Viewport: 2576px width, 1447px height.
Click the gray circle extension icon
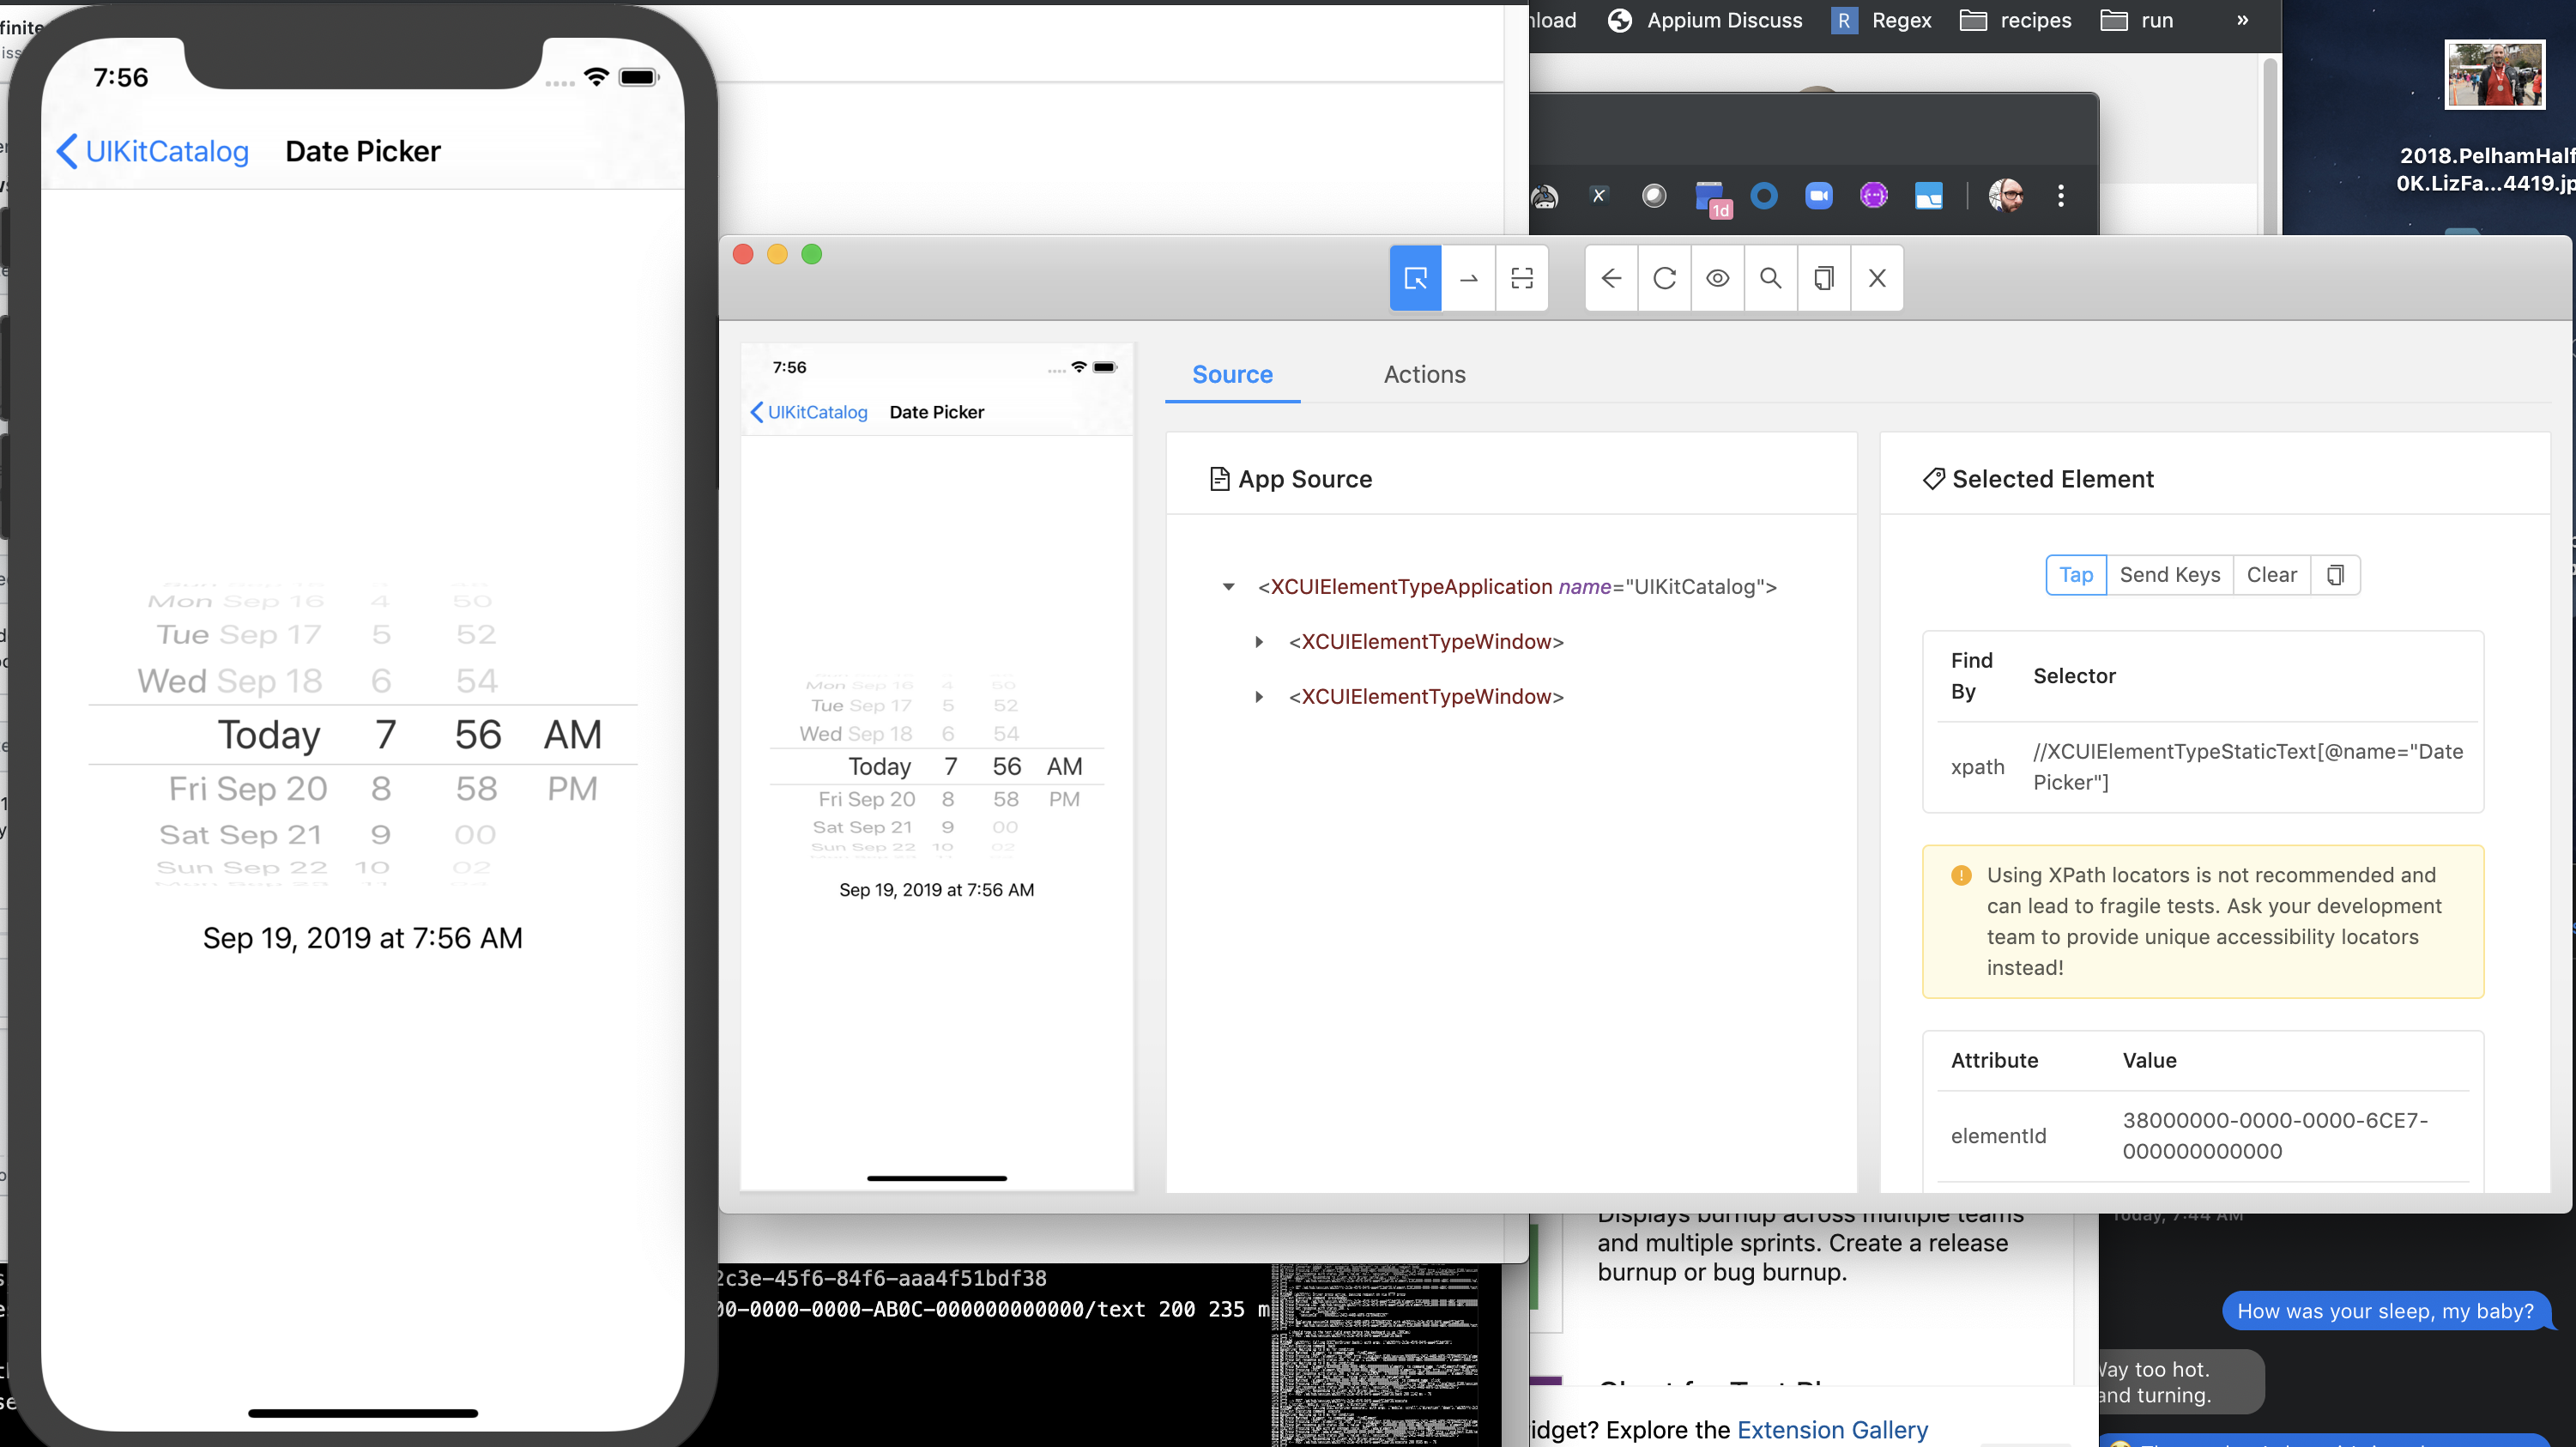coord(1654,196)
